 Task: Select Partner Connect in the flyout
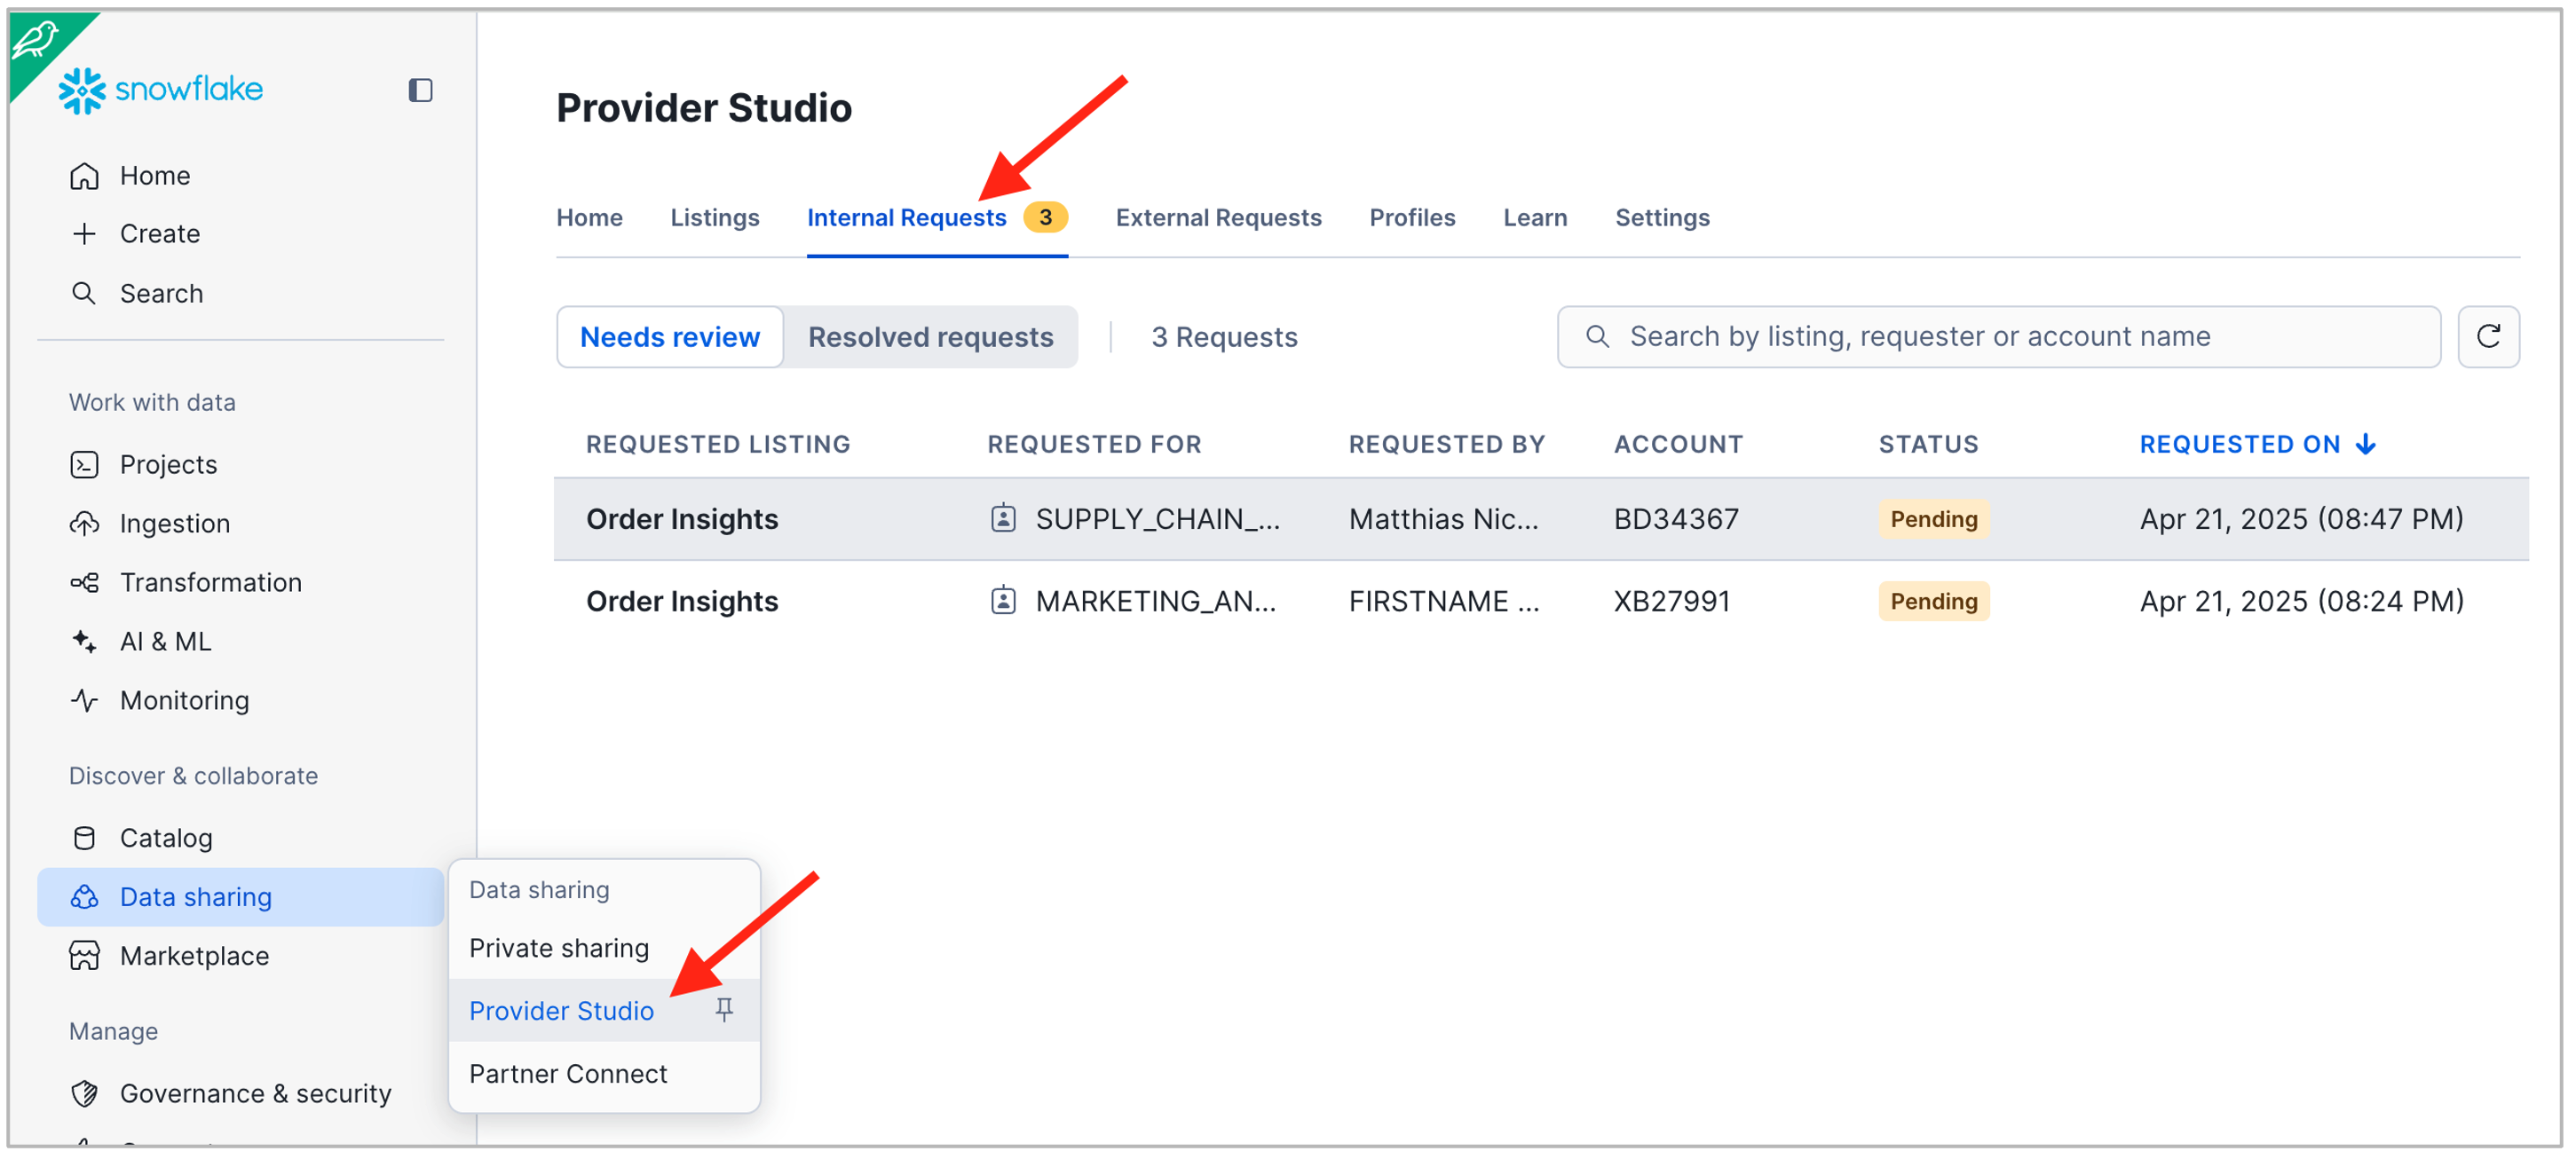567,1074
